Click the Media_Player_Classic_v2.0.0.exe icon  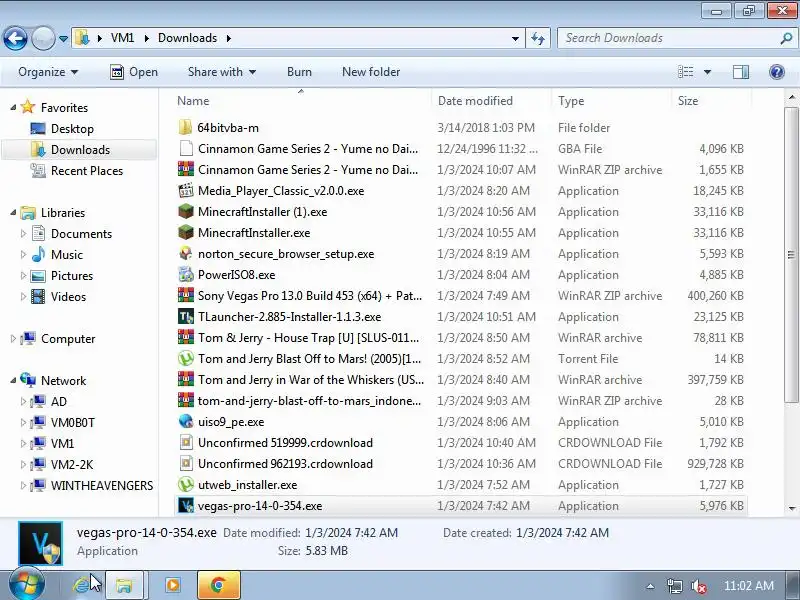pyautogui.click(x=186, y=190)
